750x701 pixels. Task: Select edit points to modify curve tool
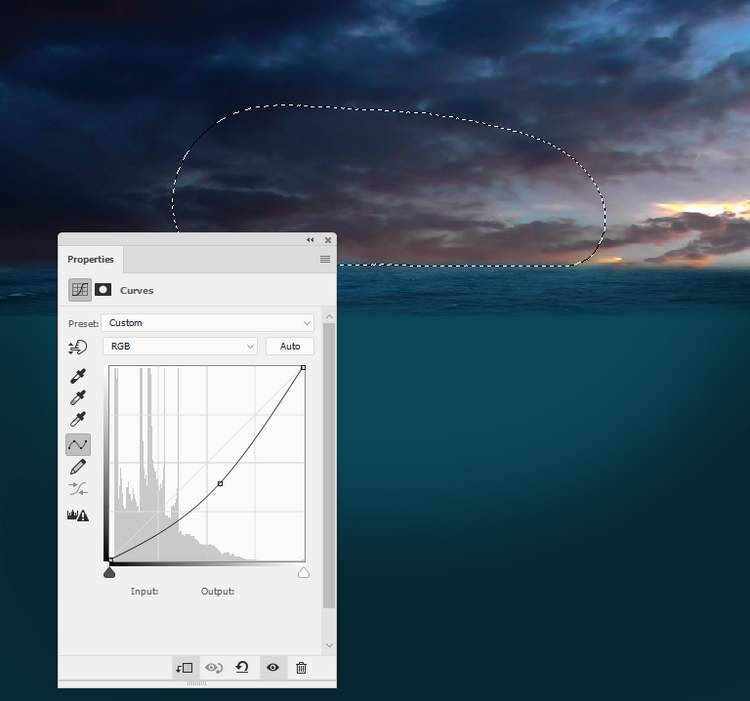pos(78,445)
